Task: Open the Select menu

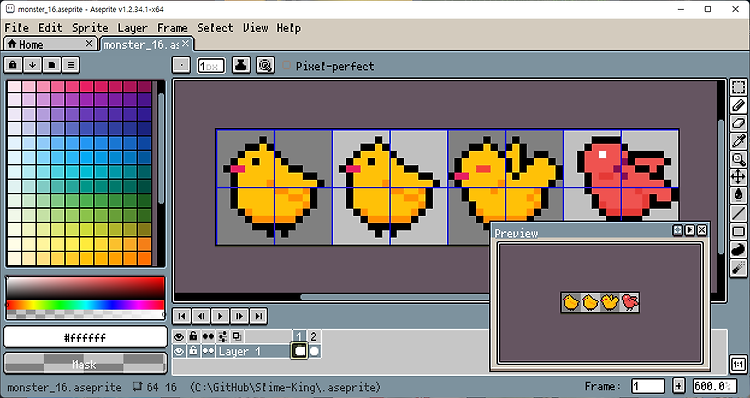Action: click(x=215, y=28)
